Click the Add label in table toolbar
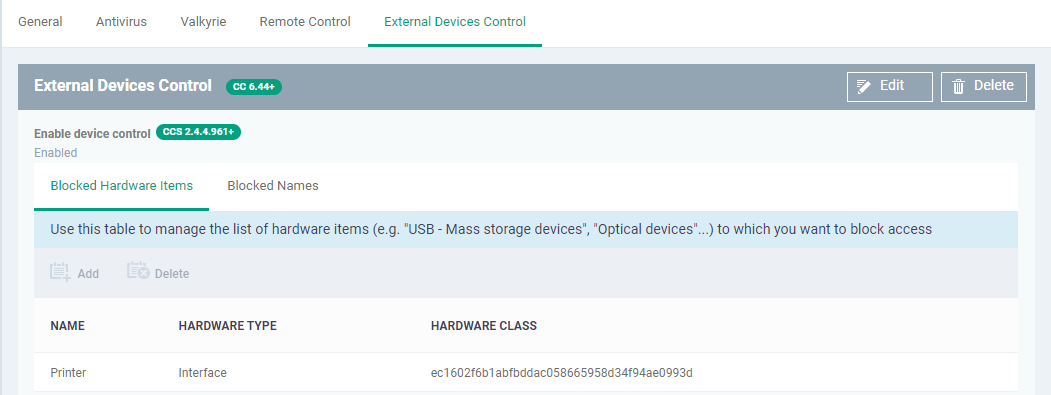 (x=88, y=274)
